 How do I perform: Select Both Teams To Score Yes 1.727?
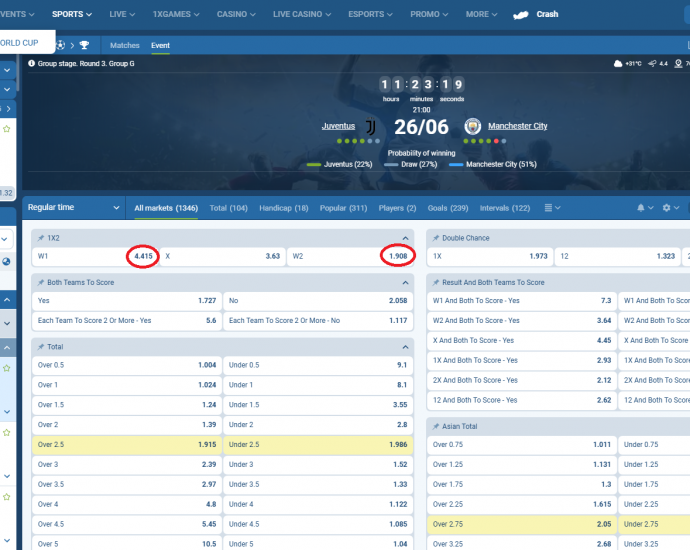(127, 301)
